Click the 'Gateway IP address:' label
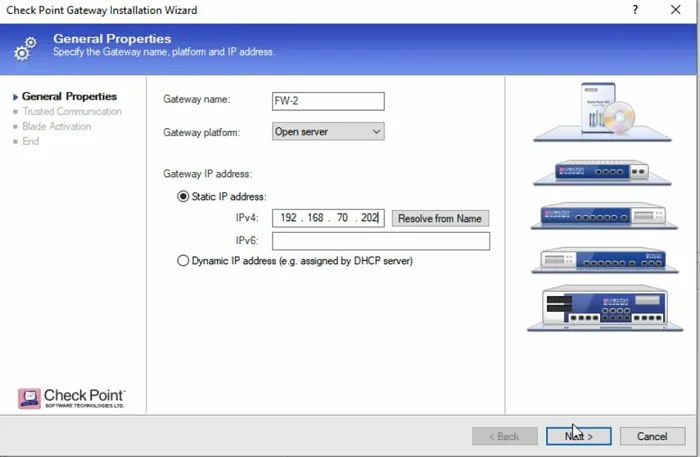This screenshot has width=700, height=457. coord(208,174)
